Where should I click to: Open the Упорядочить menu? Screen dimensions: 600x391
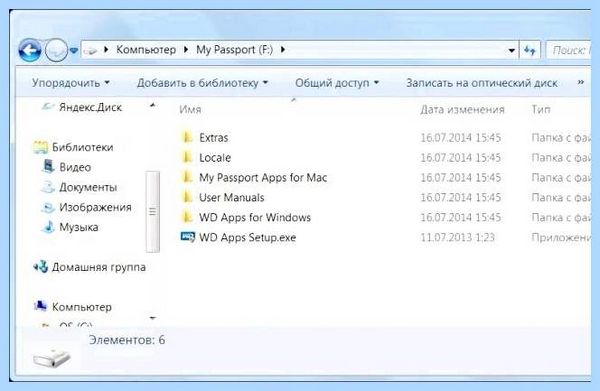point(70,83)
